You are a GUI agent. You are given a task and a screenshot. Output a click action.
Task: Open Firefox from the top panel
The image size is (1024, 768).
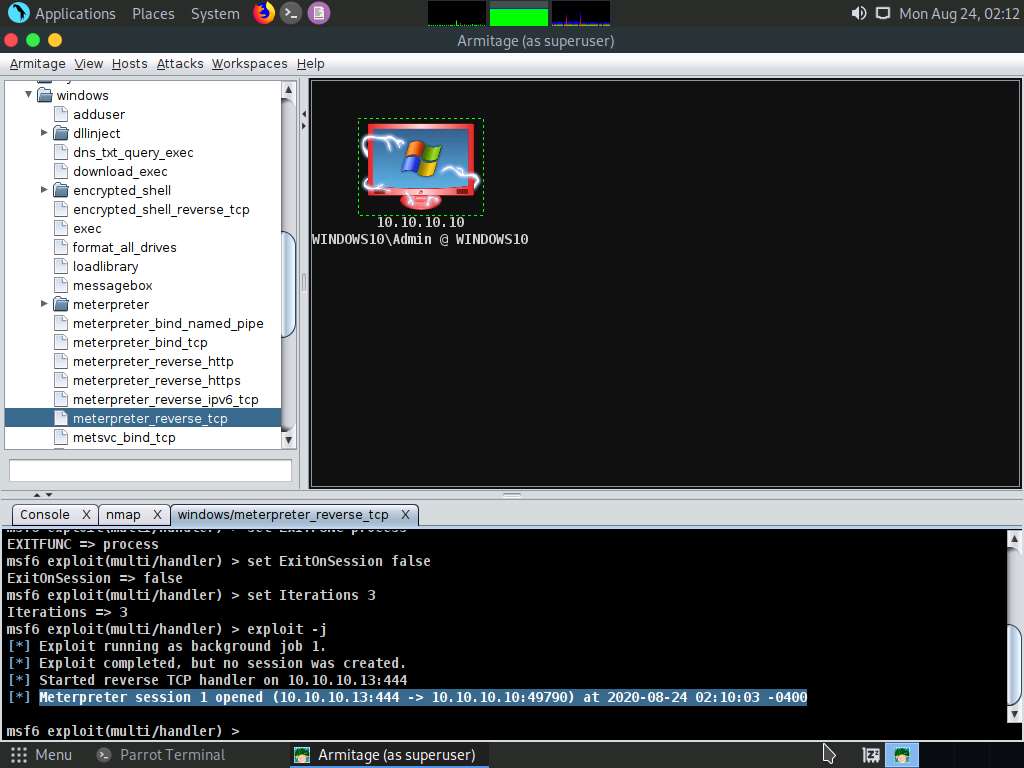264,13
